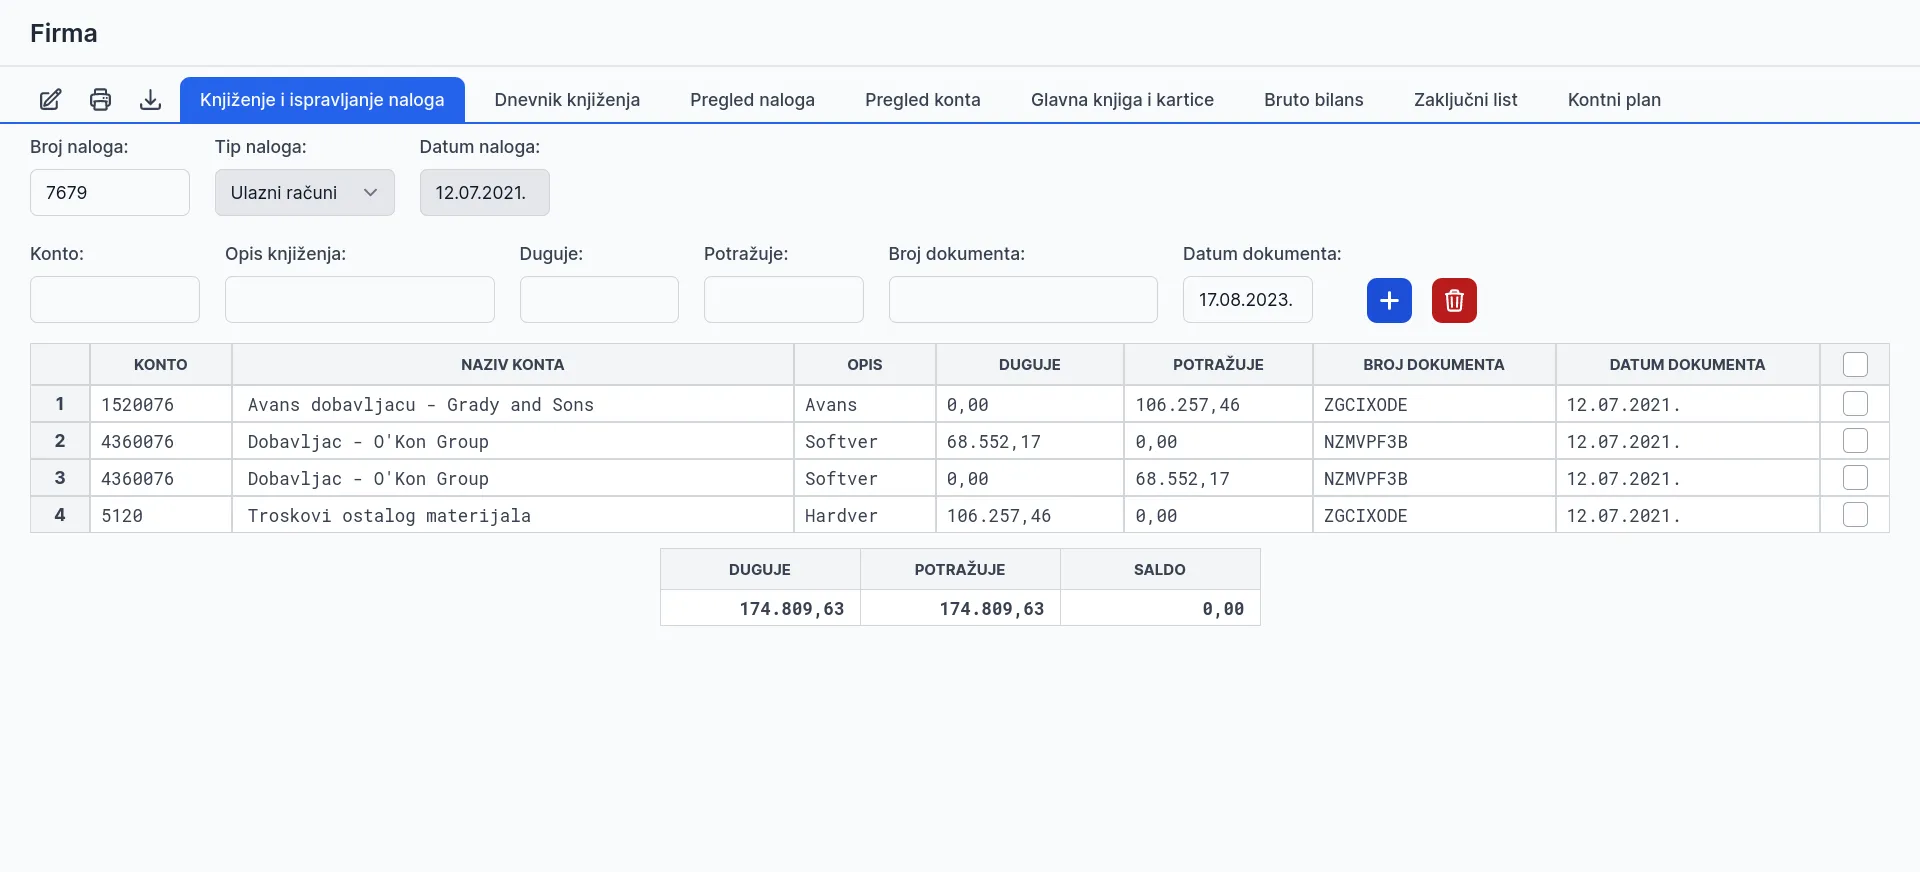Click the Datum naloga date field
The image size is (1920, 872).
coord(485,192)
